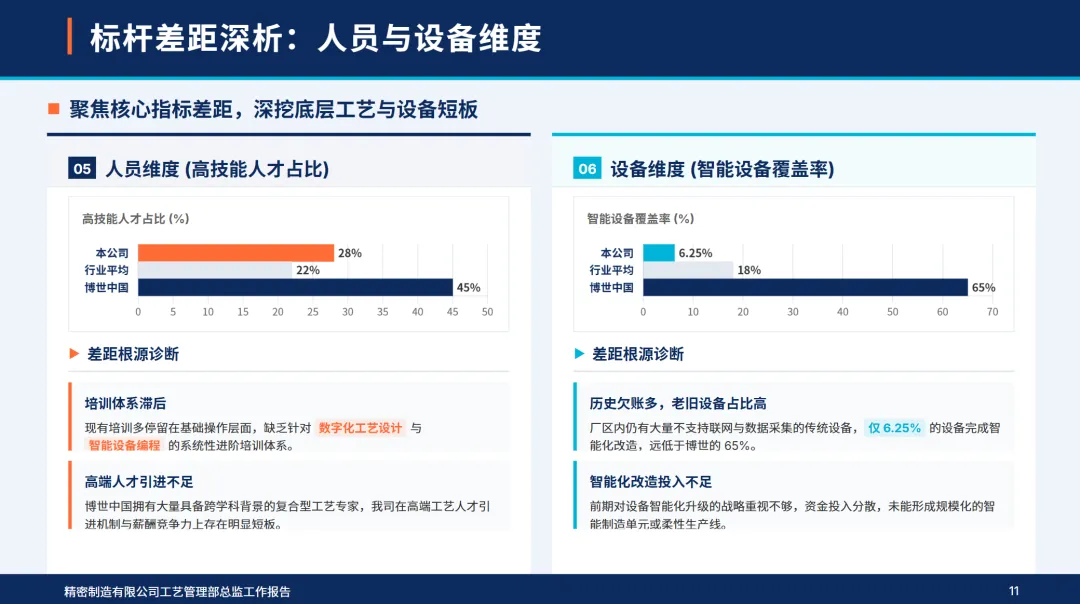Select the 历史欠账多，老旧设备占比高 heading
The image size is (1080, 604).
[678, 404]
